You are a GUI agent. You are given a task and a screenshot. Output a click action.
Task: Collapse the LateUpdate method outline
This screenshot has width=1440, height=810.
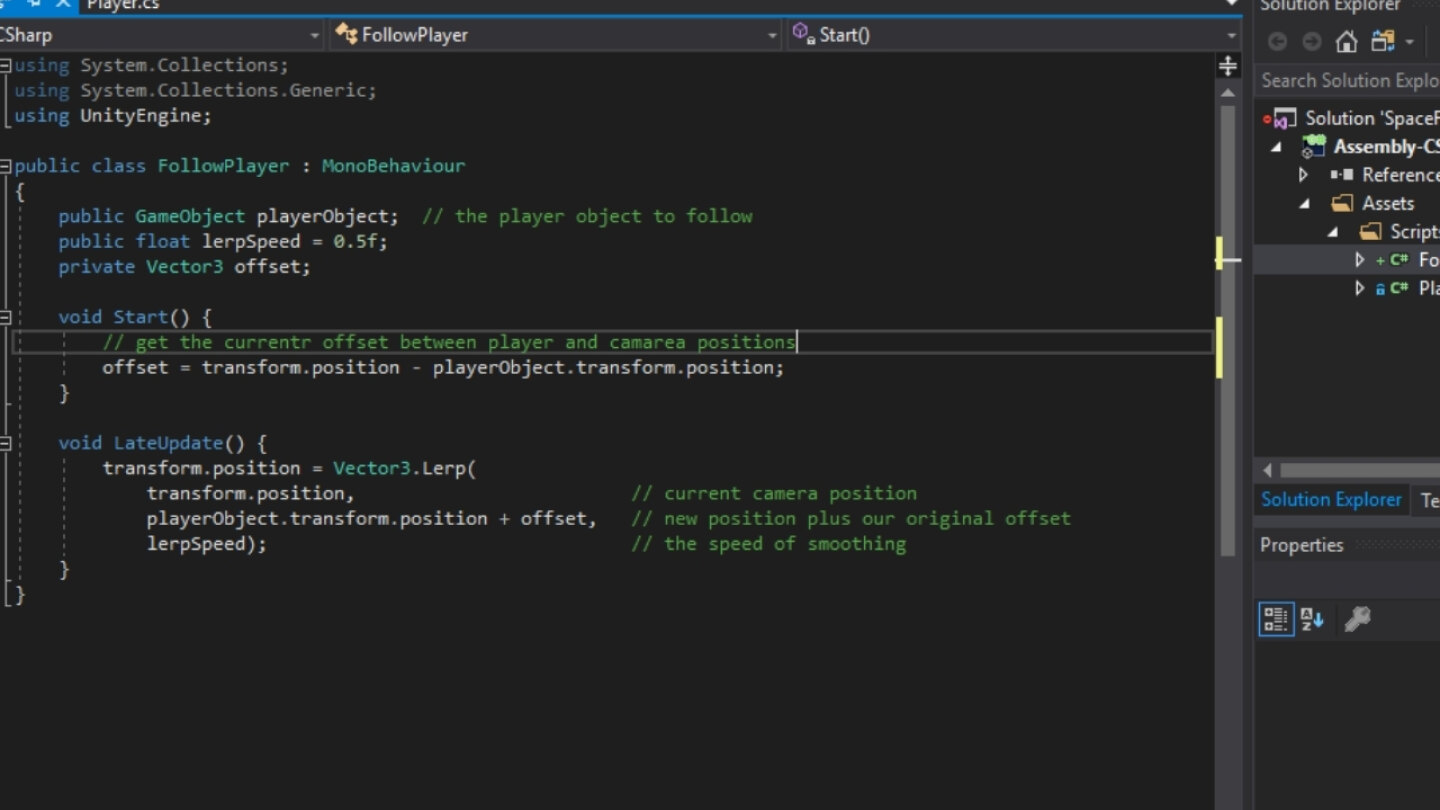5,443
